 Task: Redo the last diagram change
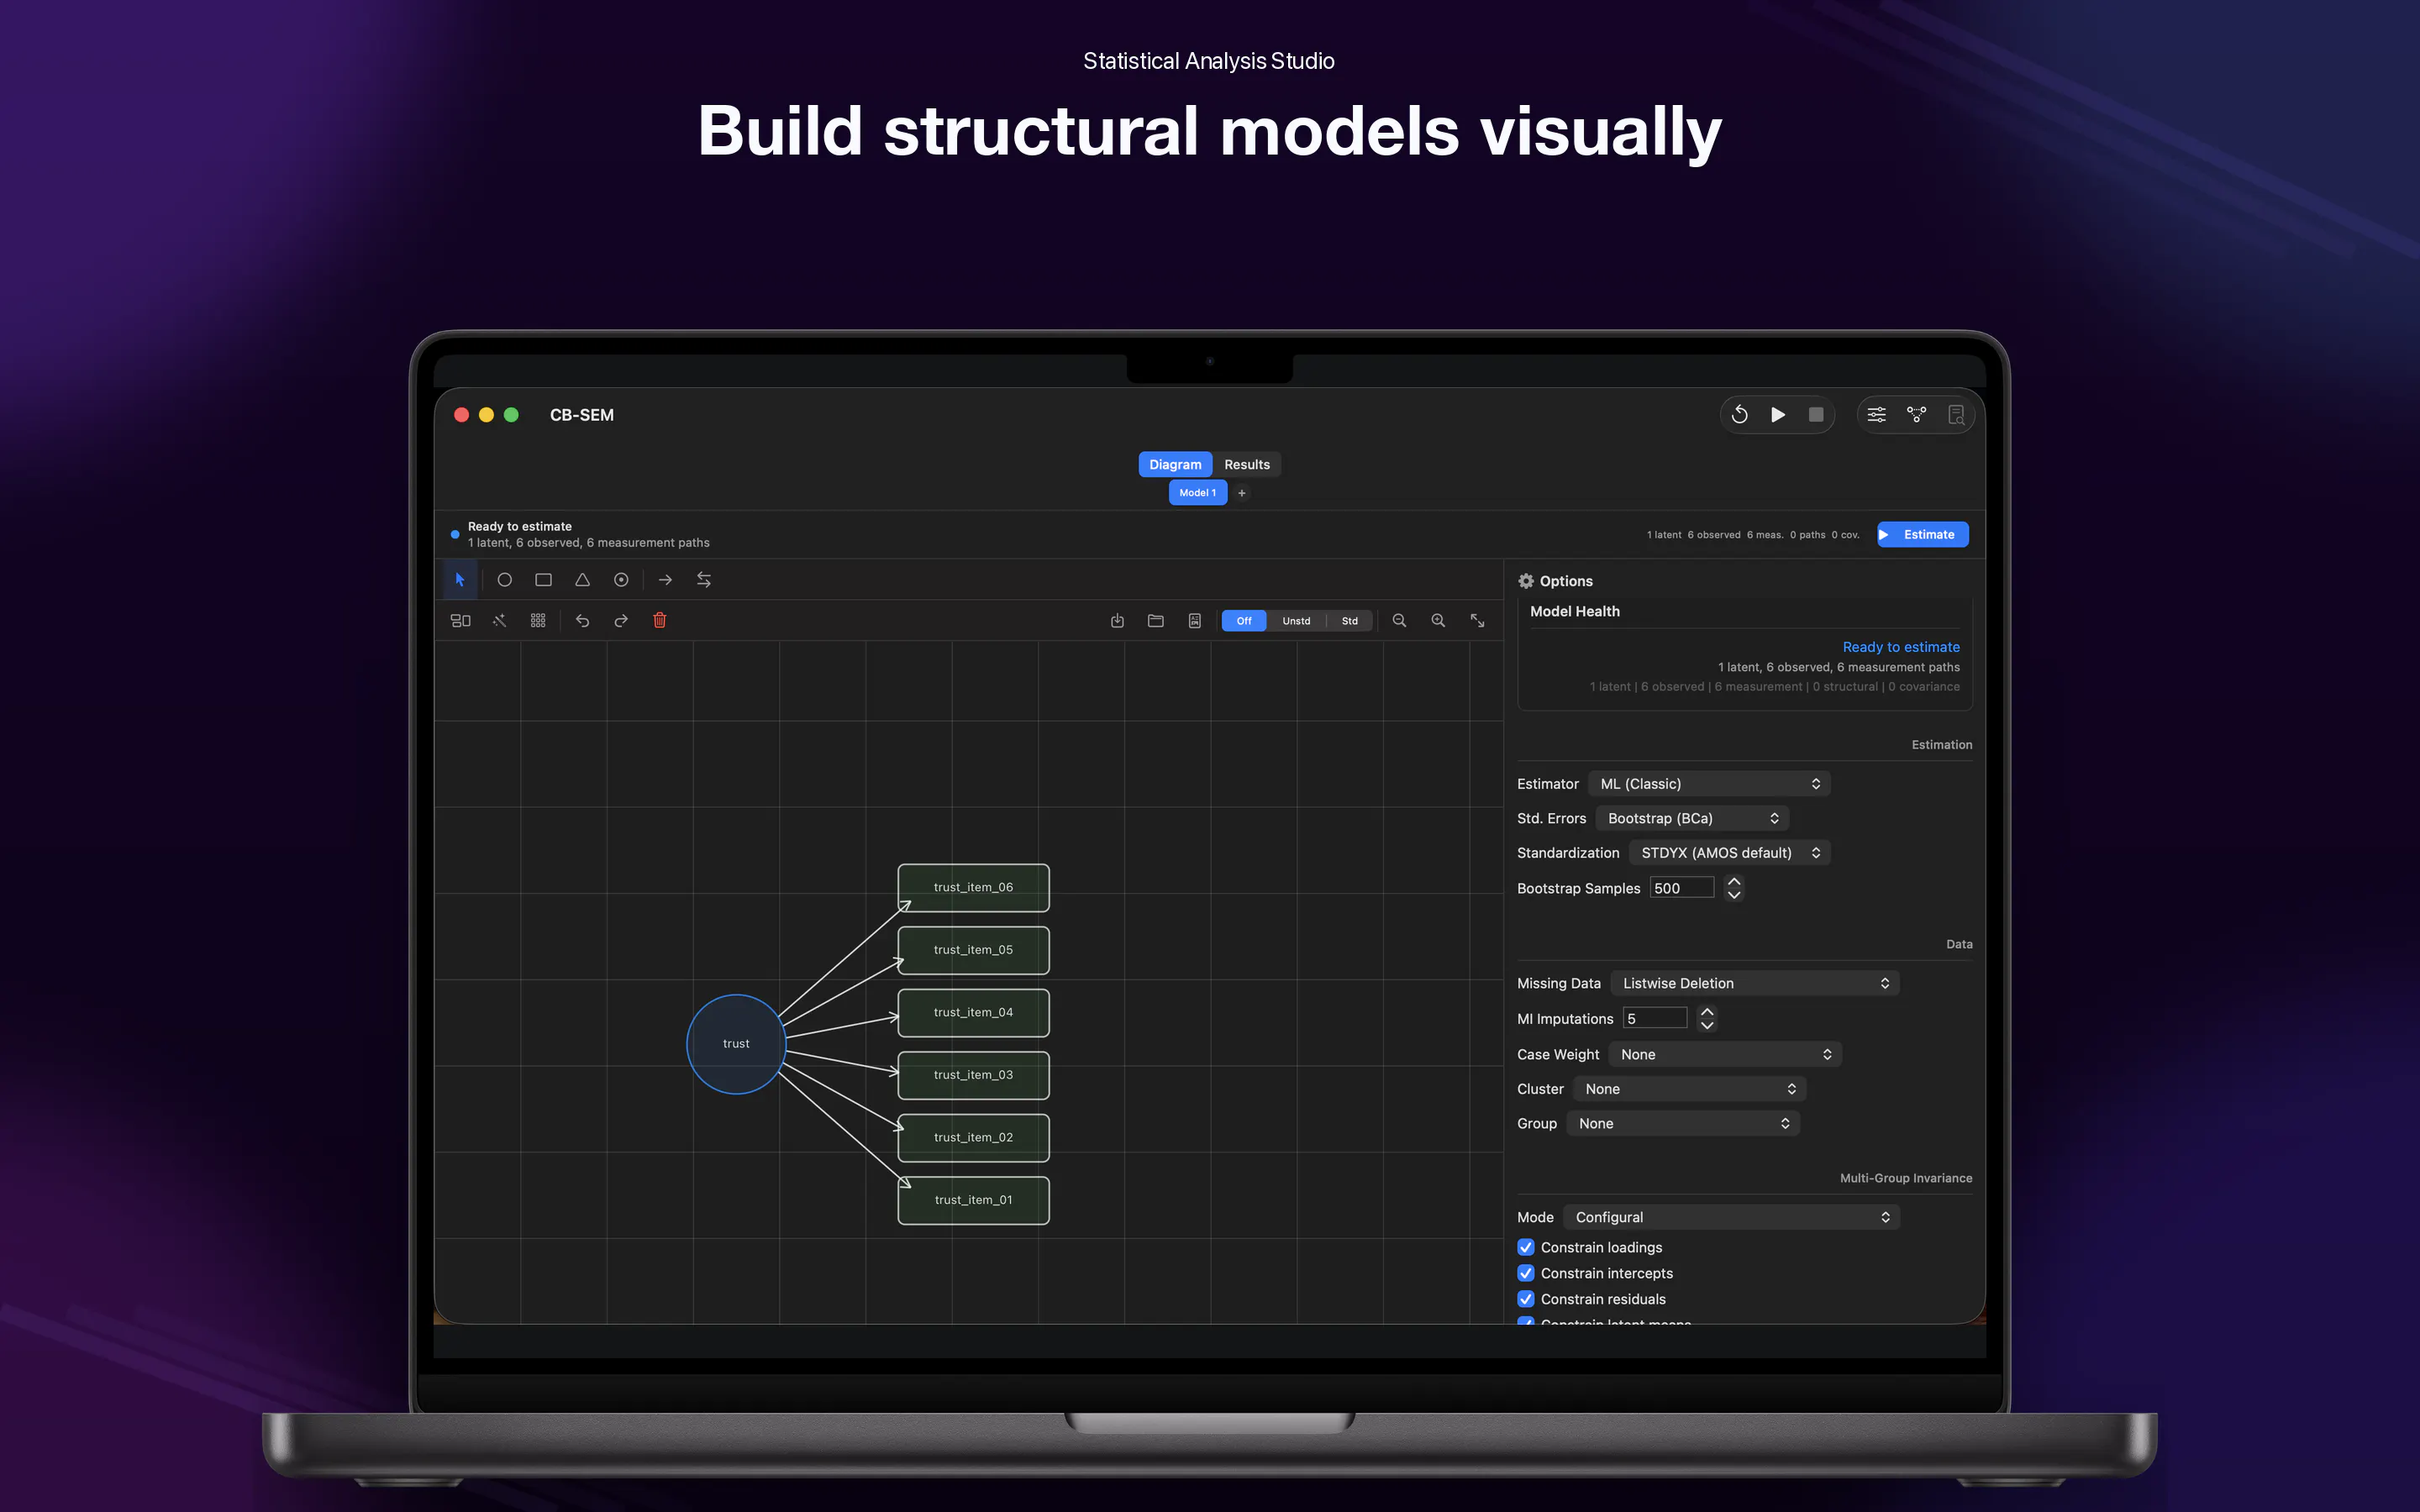click(621, 621)
